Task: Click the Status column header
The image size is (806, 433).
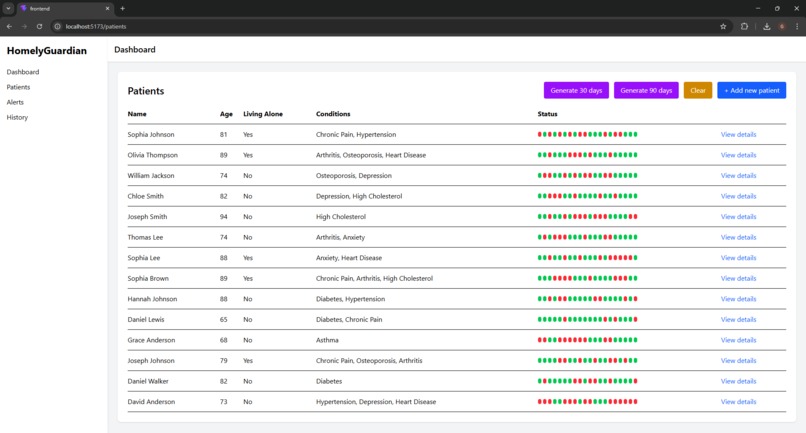Action: coord(547,114)
